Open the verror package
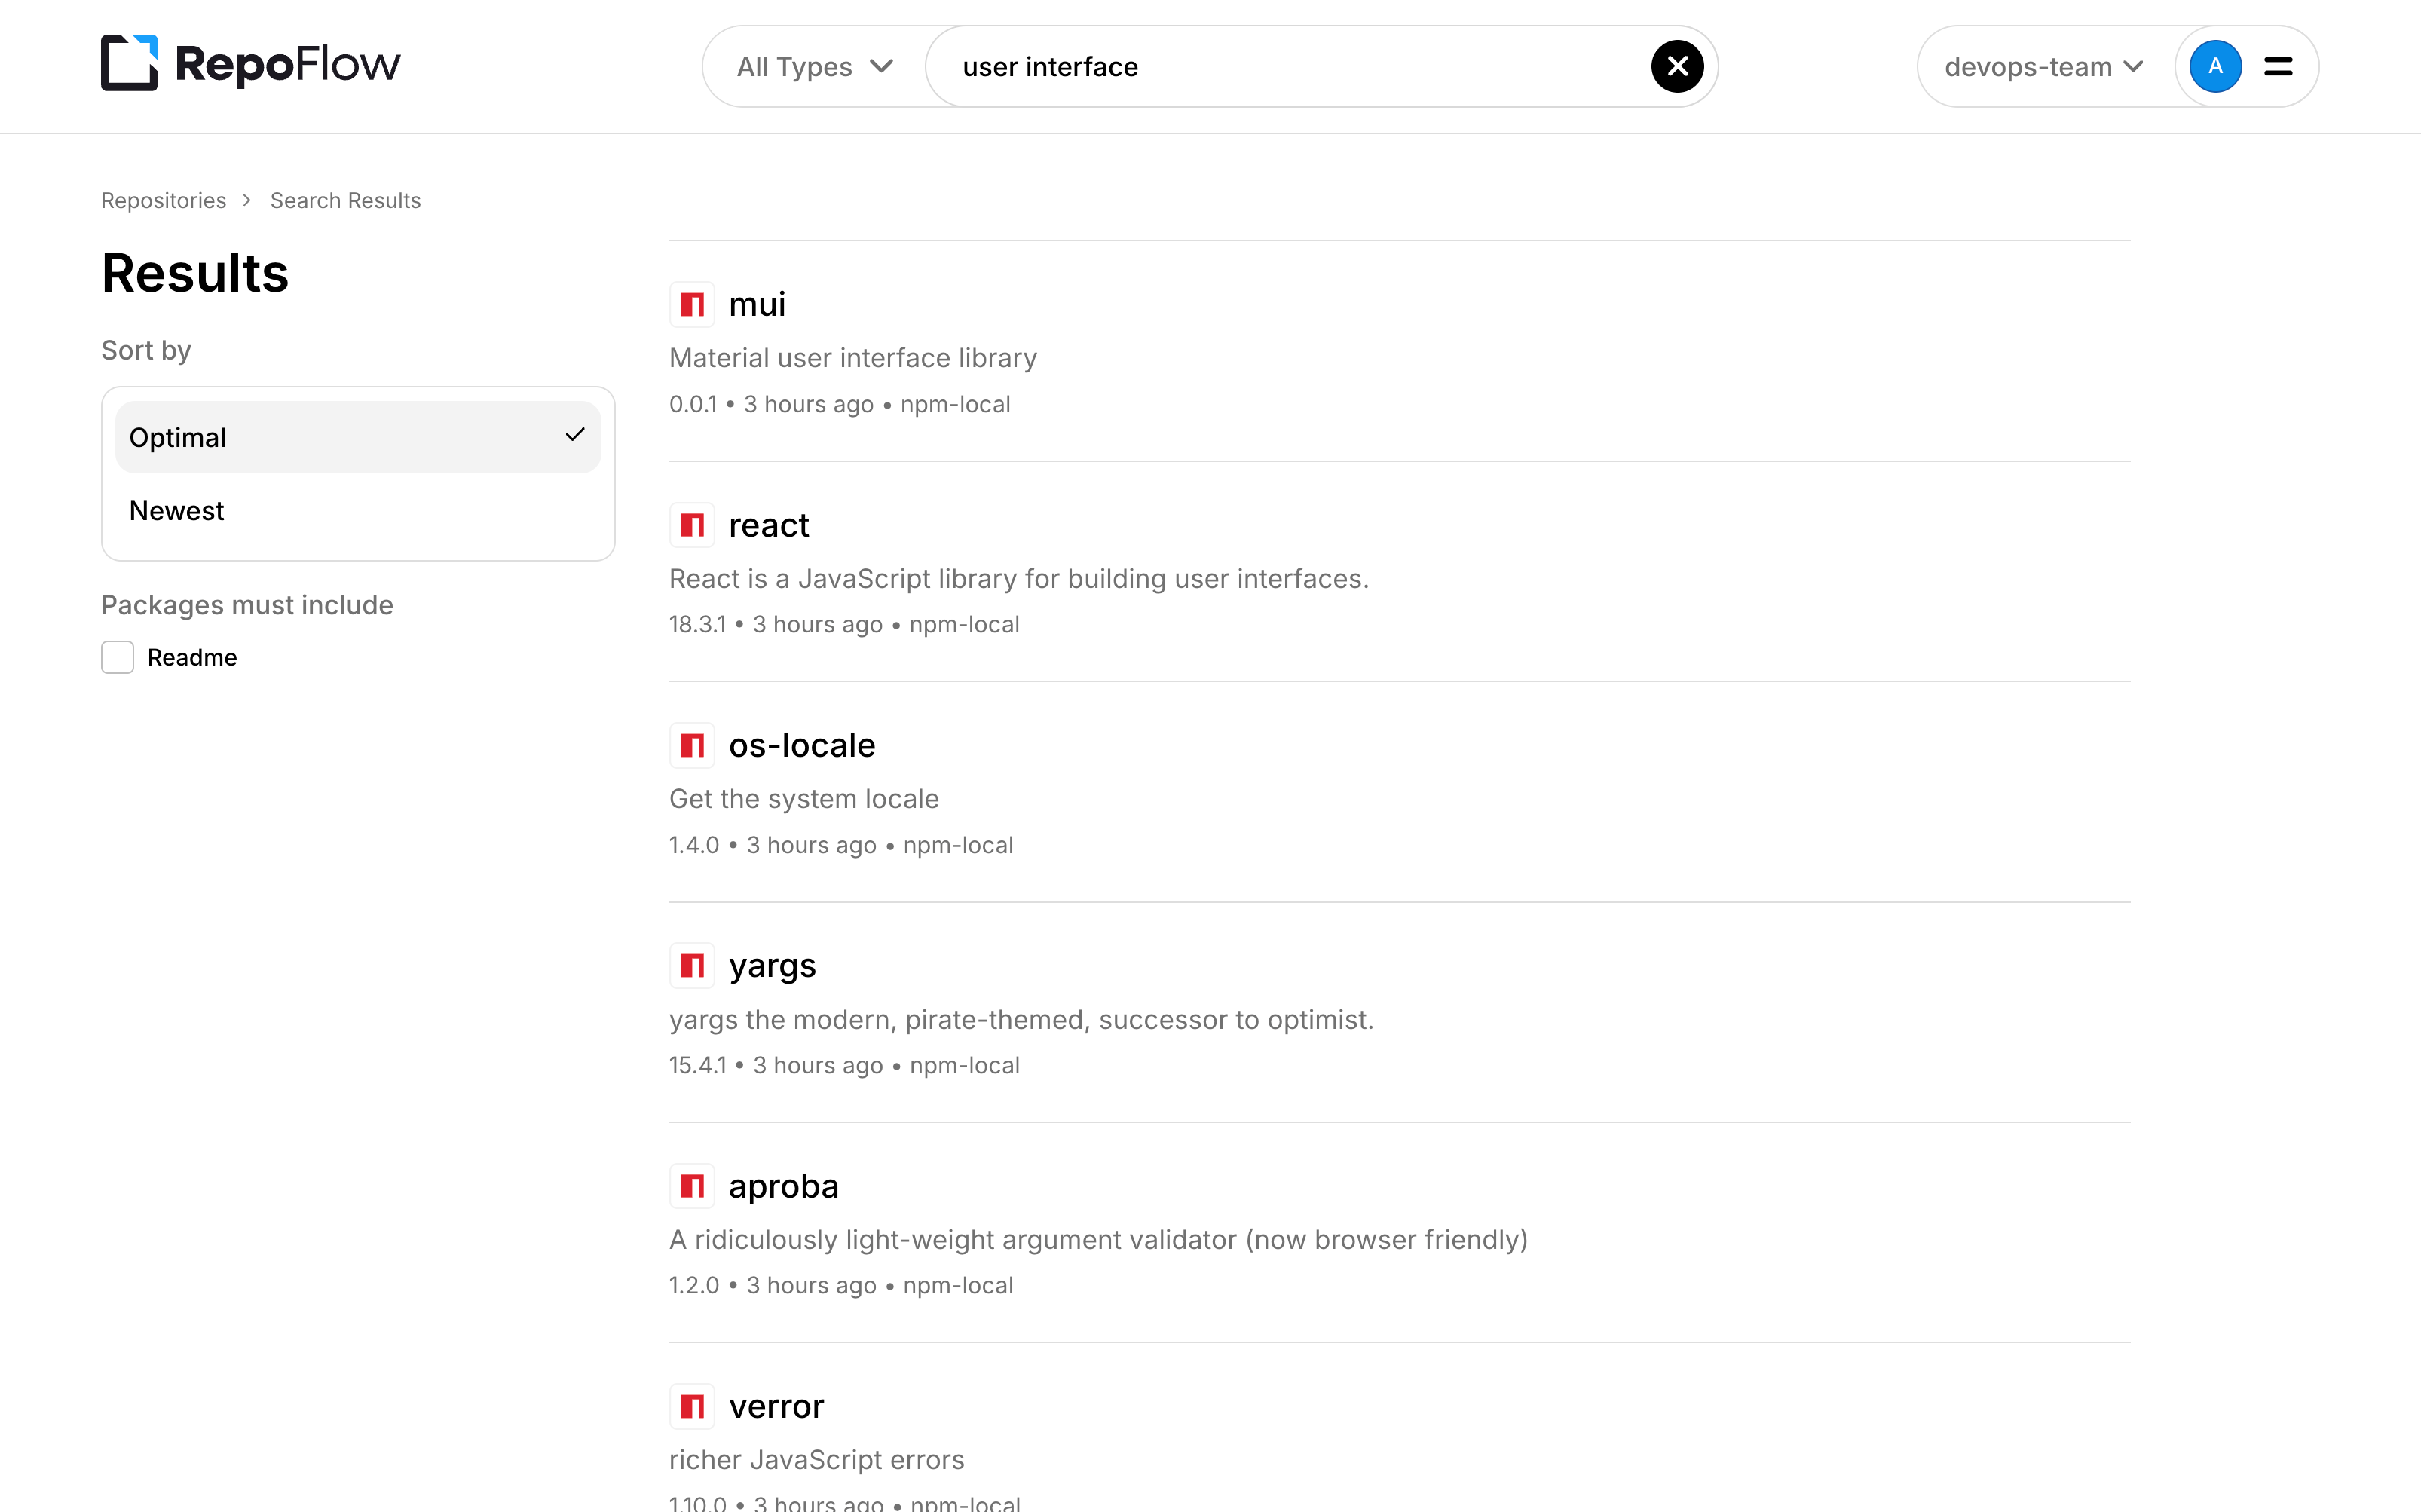 click(776, 1407)
